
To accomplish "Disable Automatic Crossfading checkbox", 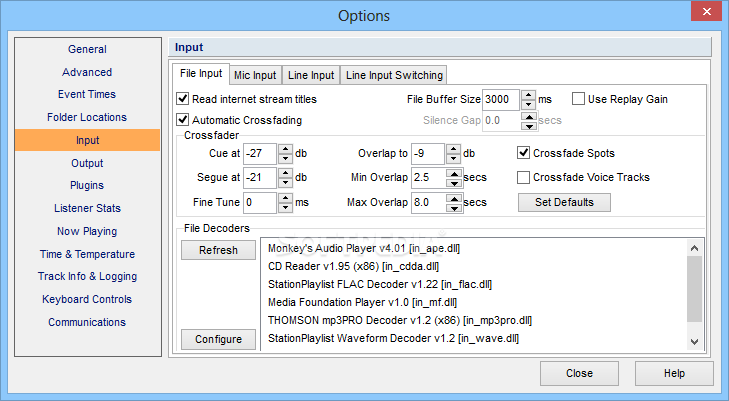I will point(183,120).
